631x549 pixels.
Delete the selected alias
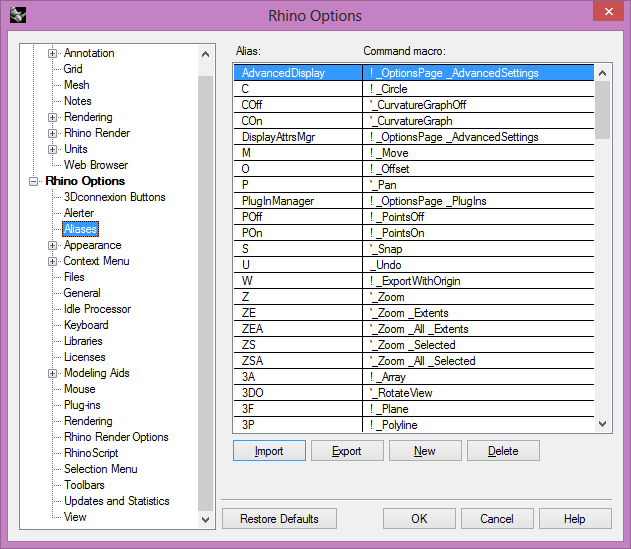(x=503, y=451)
